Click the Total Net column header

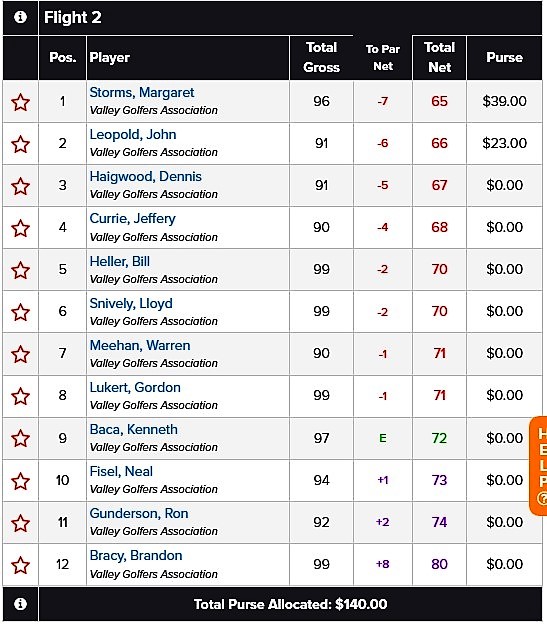(x=439, y=57)
